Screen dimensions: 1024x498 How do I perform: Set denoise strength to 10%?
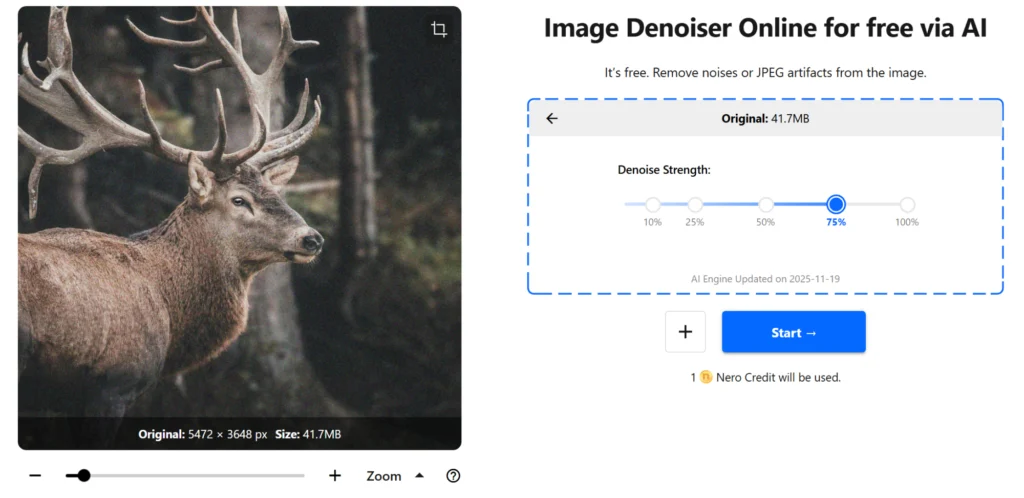(x=653, y=205)
